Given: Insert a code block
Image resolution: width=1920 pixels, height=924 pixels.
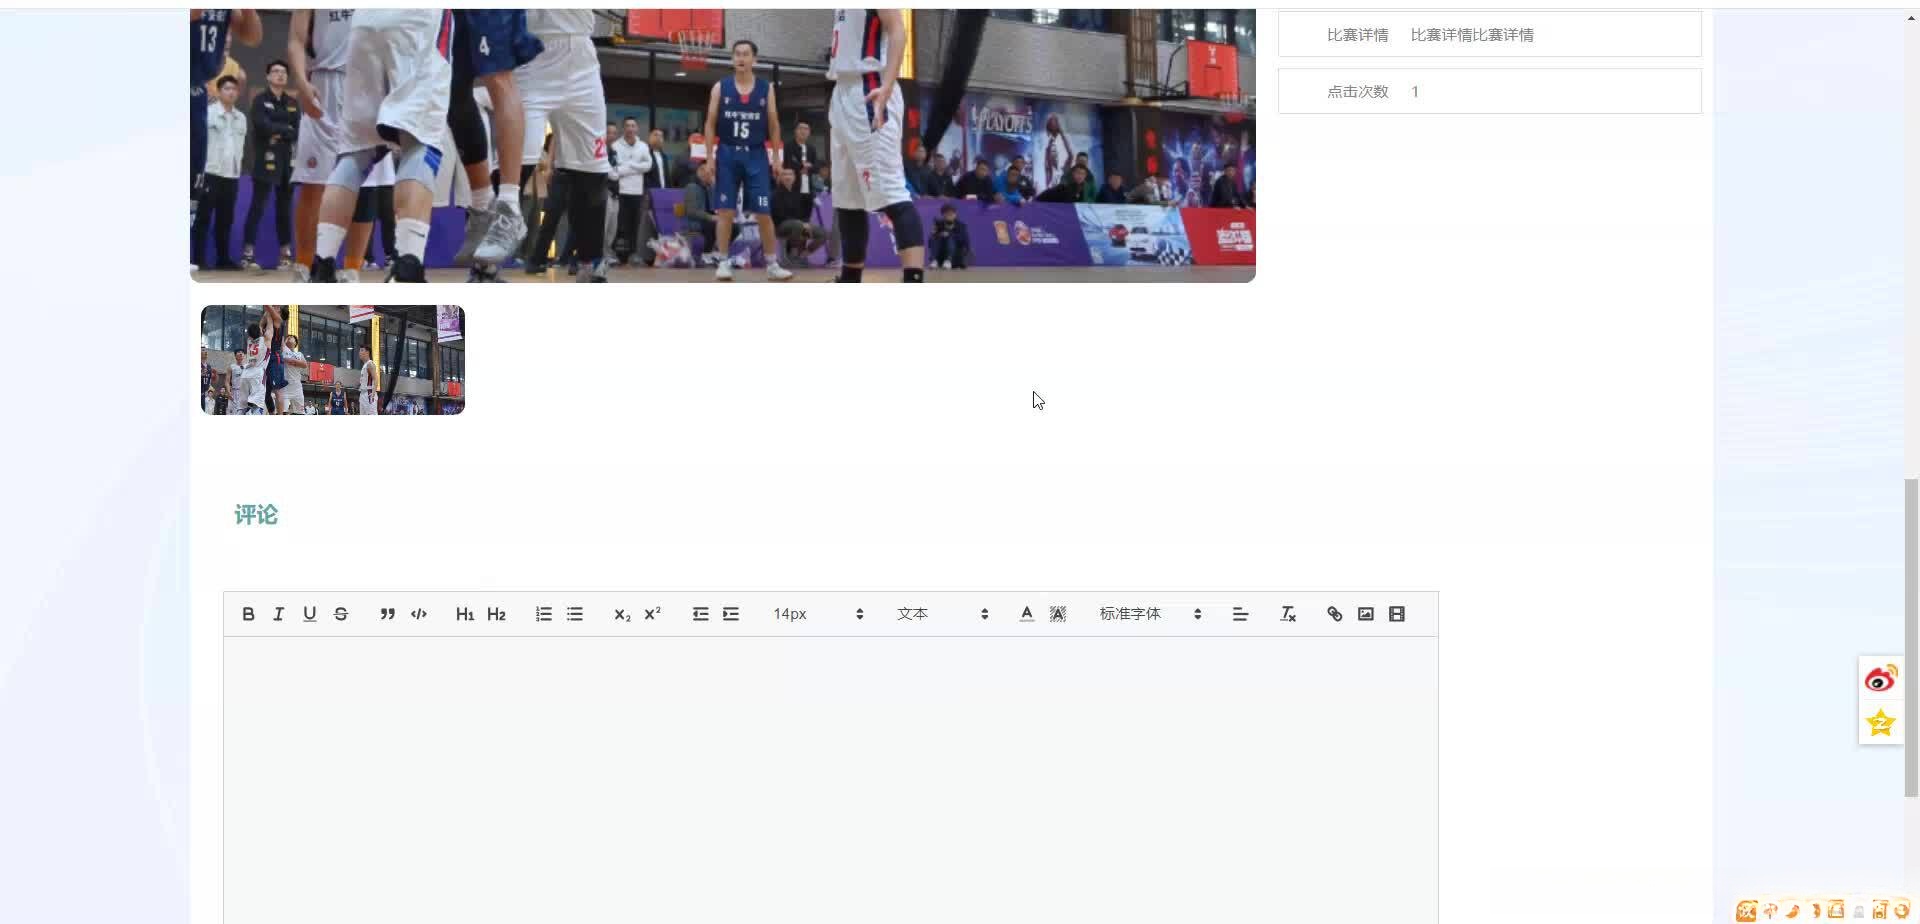Looking at the screenshot, I should pyautogui.click(x=419, y=614).
